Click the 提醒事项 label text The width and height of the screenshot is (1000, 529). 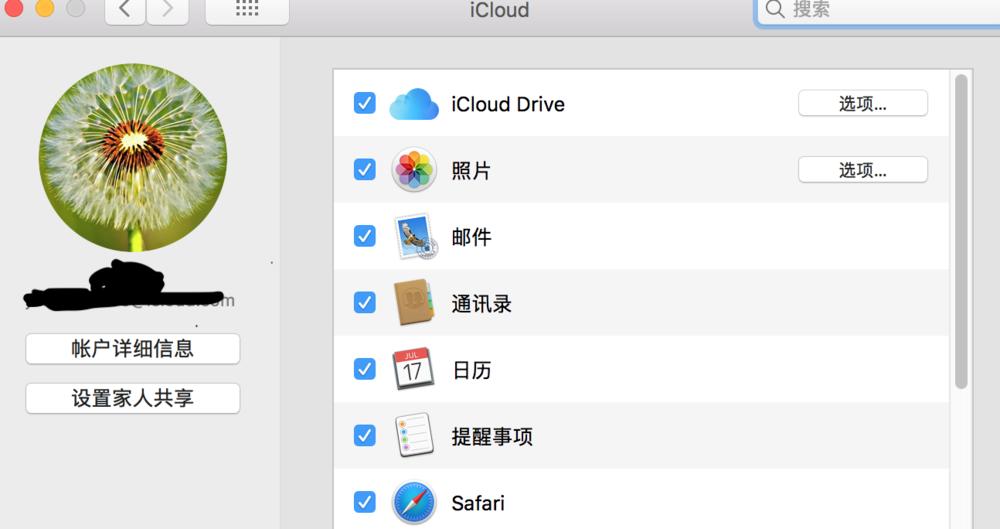tap(492, 436)
